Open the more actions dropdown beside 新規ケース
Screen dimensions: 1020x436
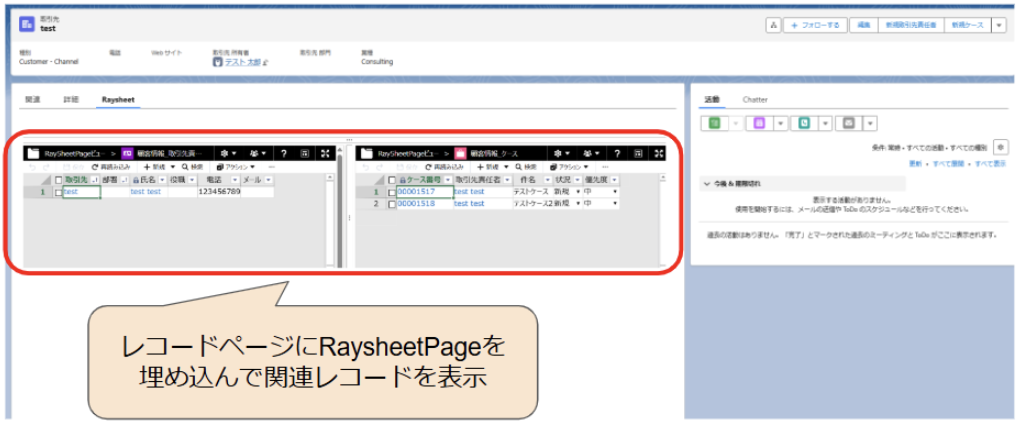998,25
